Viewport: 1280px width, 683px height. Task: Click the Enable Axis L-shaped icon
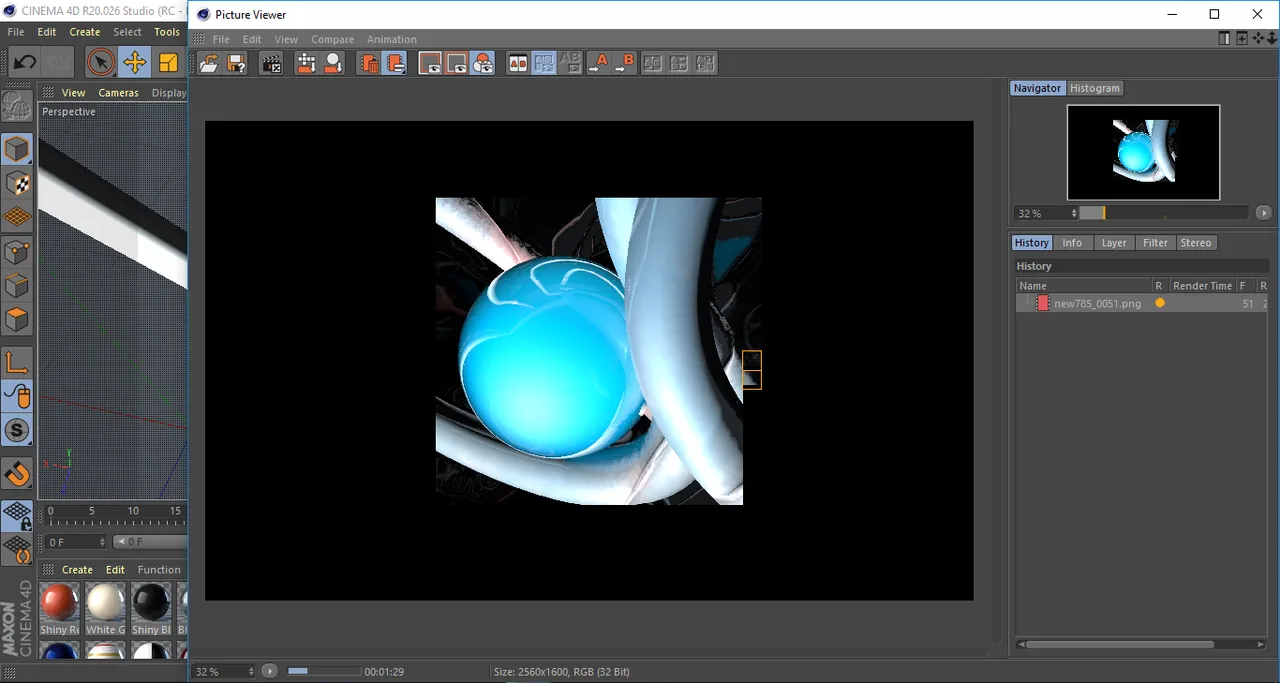tap(17, 363)
